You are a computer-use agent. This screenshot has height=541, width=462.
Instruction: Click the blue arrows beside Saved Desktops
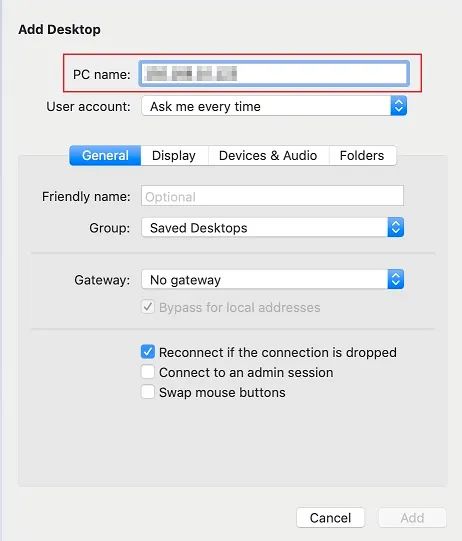pos(395,227)
